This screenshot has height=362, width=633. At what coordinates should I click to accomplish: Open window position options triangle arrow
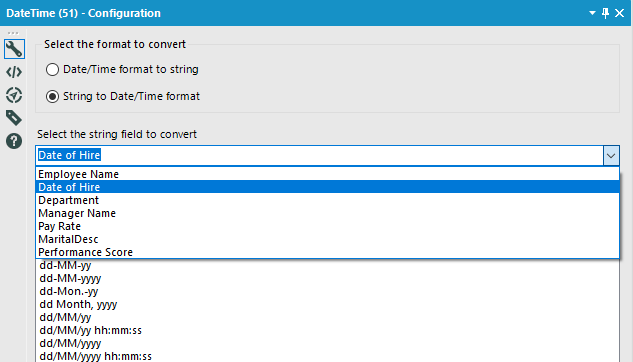pyautogui.click(x=592, y=13)
